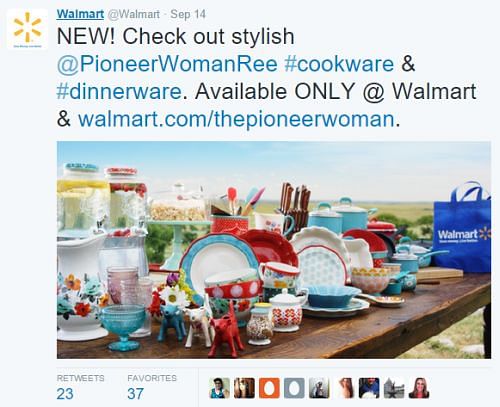Click the first avatar in the favoriters row
The image size is (500, 407).
pyautogui.click(x=219, y=388)
